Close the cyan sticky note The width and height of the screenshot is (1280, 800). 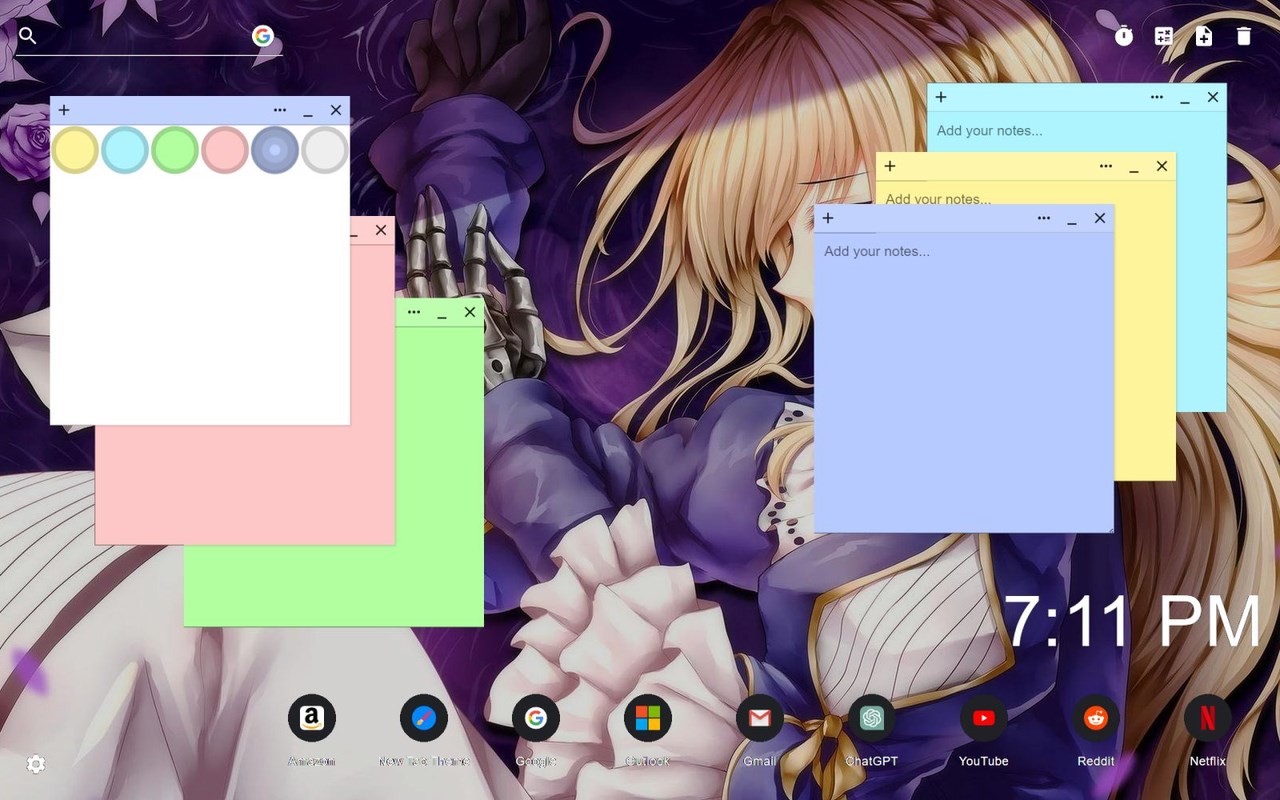point(1213,97)
